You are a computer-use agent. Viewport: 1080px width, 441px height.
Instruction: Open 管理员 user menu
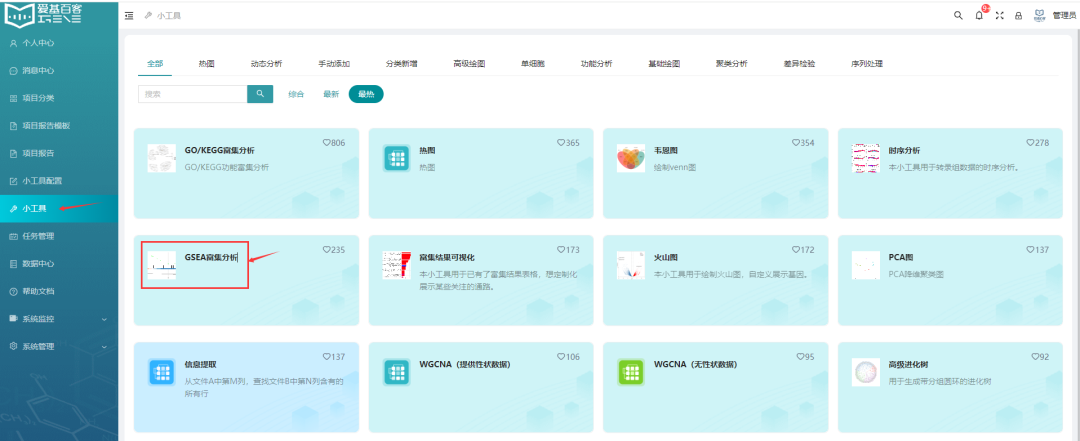[1064, 15]
